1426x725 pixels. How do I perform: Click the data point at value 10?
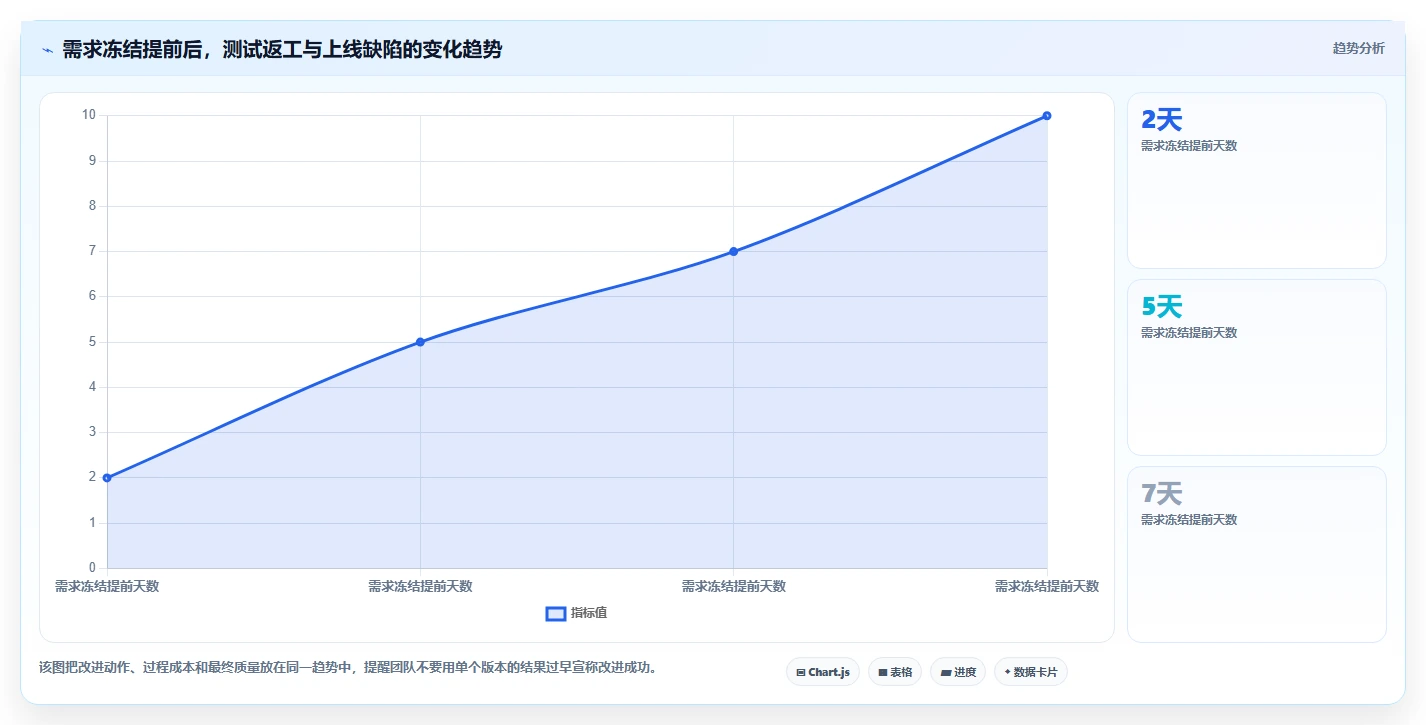[1047, 116]
